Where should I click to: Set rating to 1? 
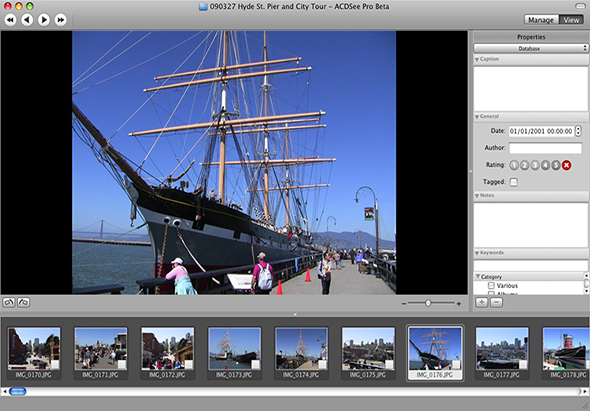click(514, 165)
